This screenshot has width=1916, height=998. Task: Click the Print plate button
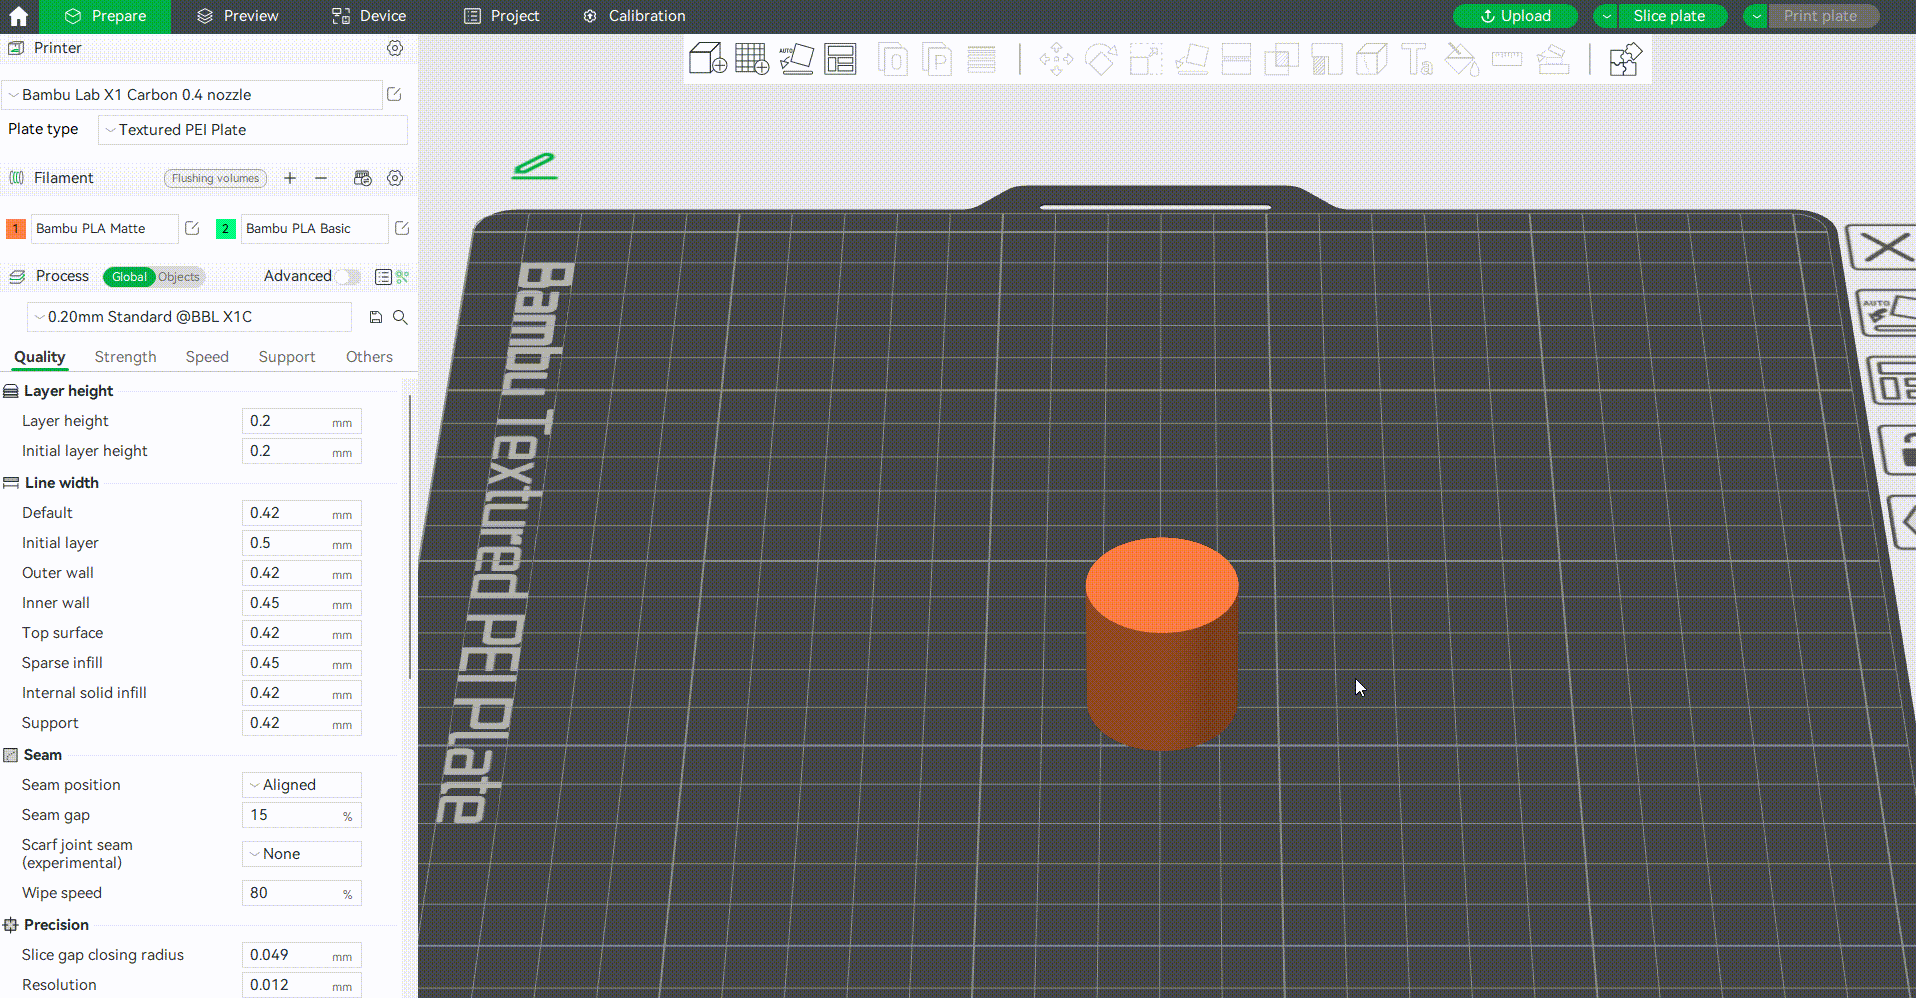1823,16
